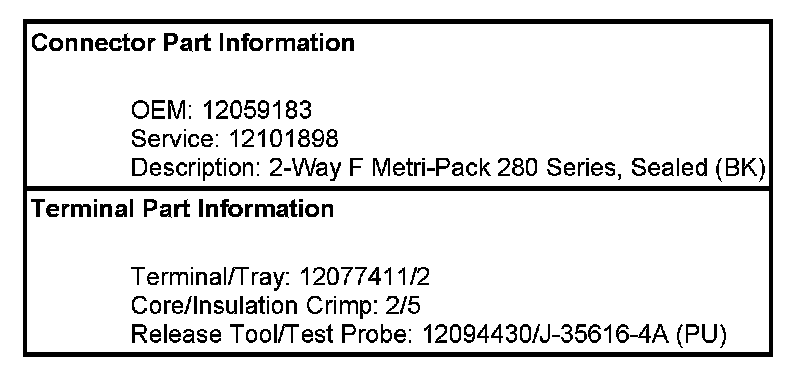The height and width of the screenshot is (372, 800).
Task: Click the Terminal Part Information heading
Action: point(183,209)
